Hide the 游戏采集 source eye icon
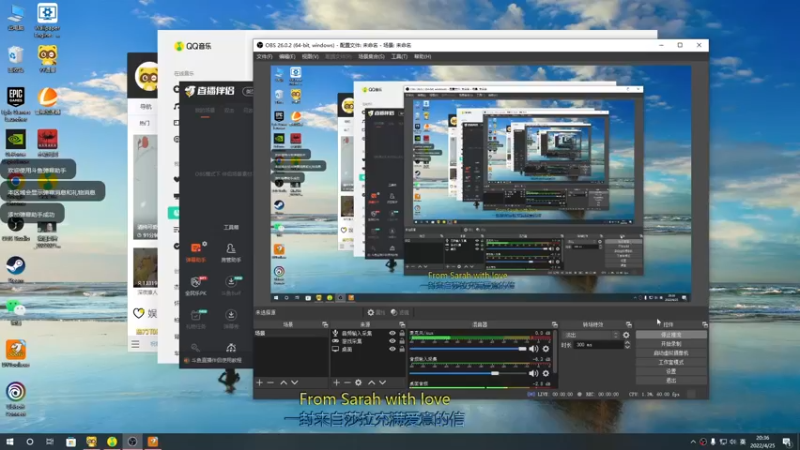The height and width of the screenshot is (450, 800). [392, 341]
